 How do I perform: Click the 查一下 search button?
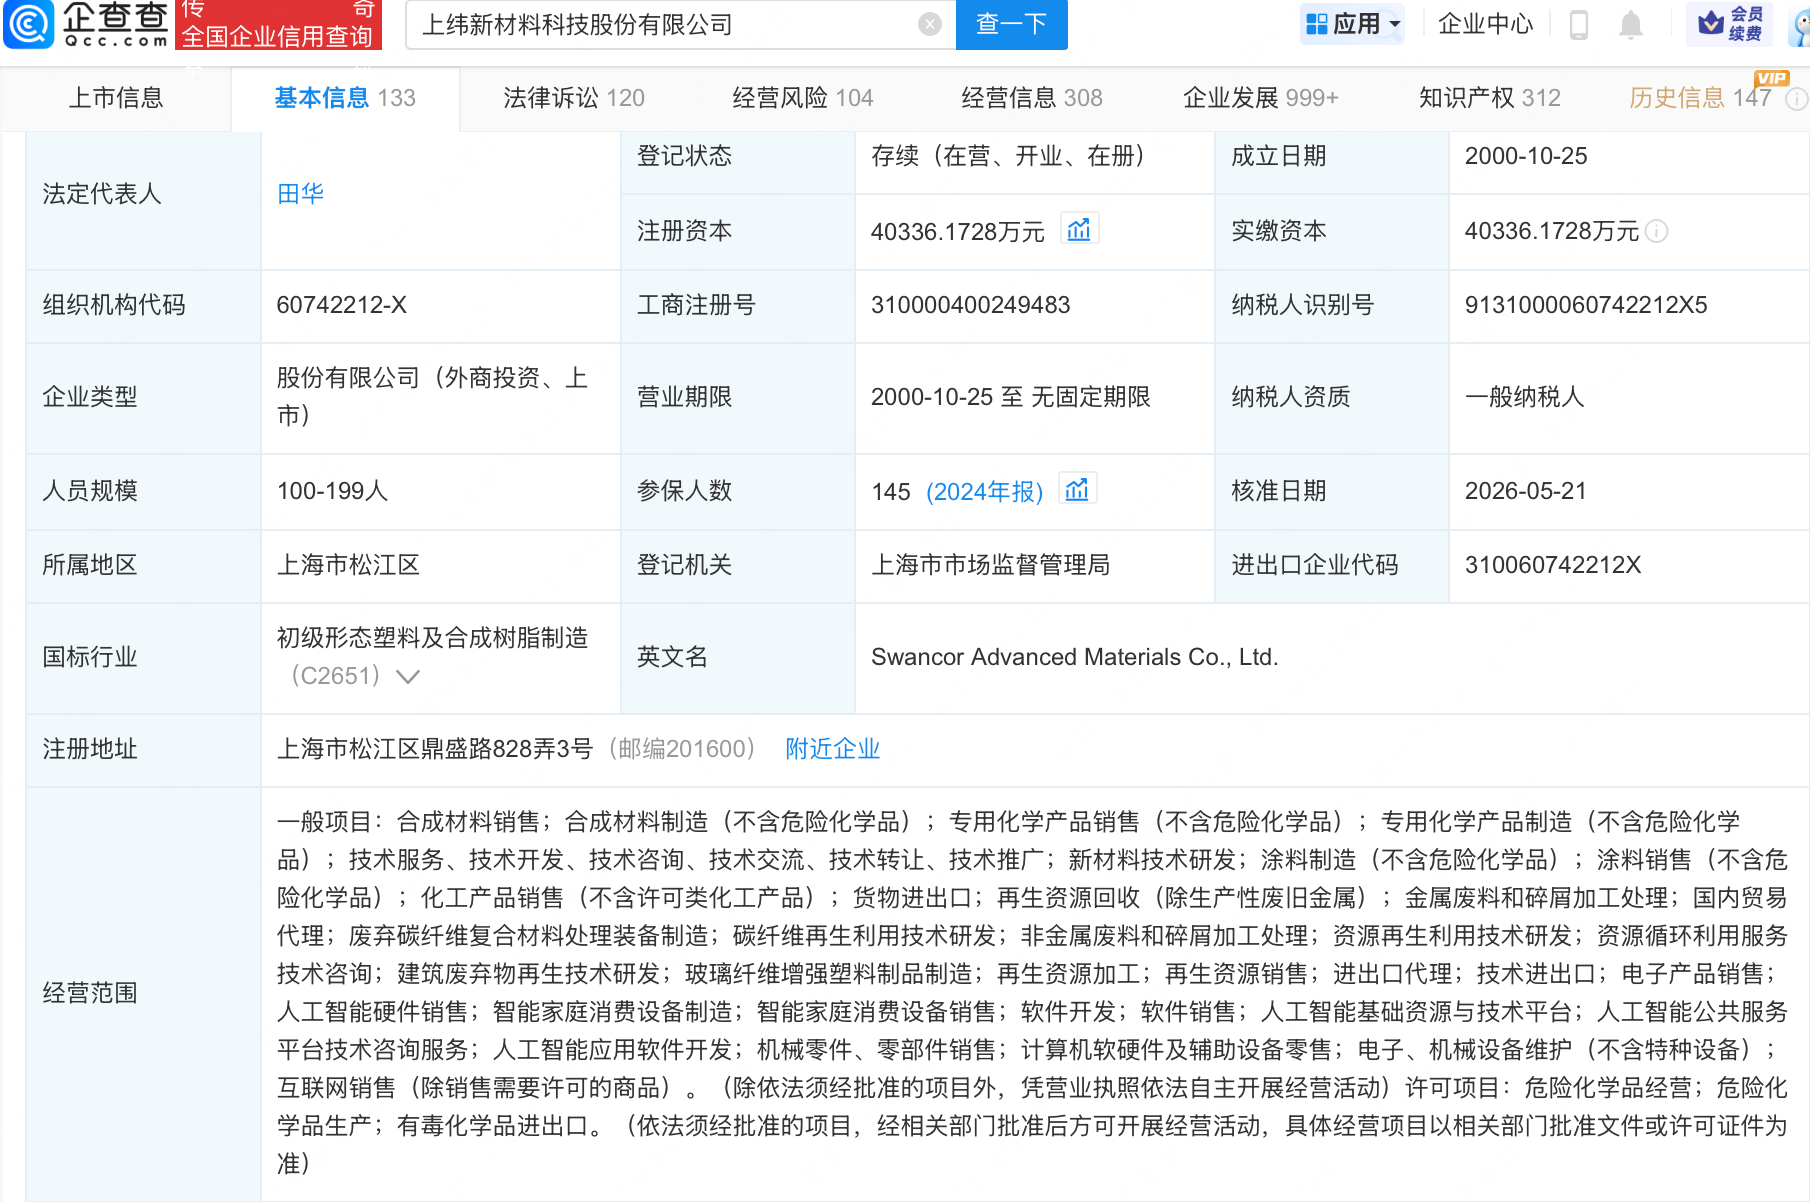1012,24
